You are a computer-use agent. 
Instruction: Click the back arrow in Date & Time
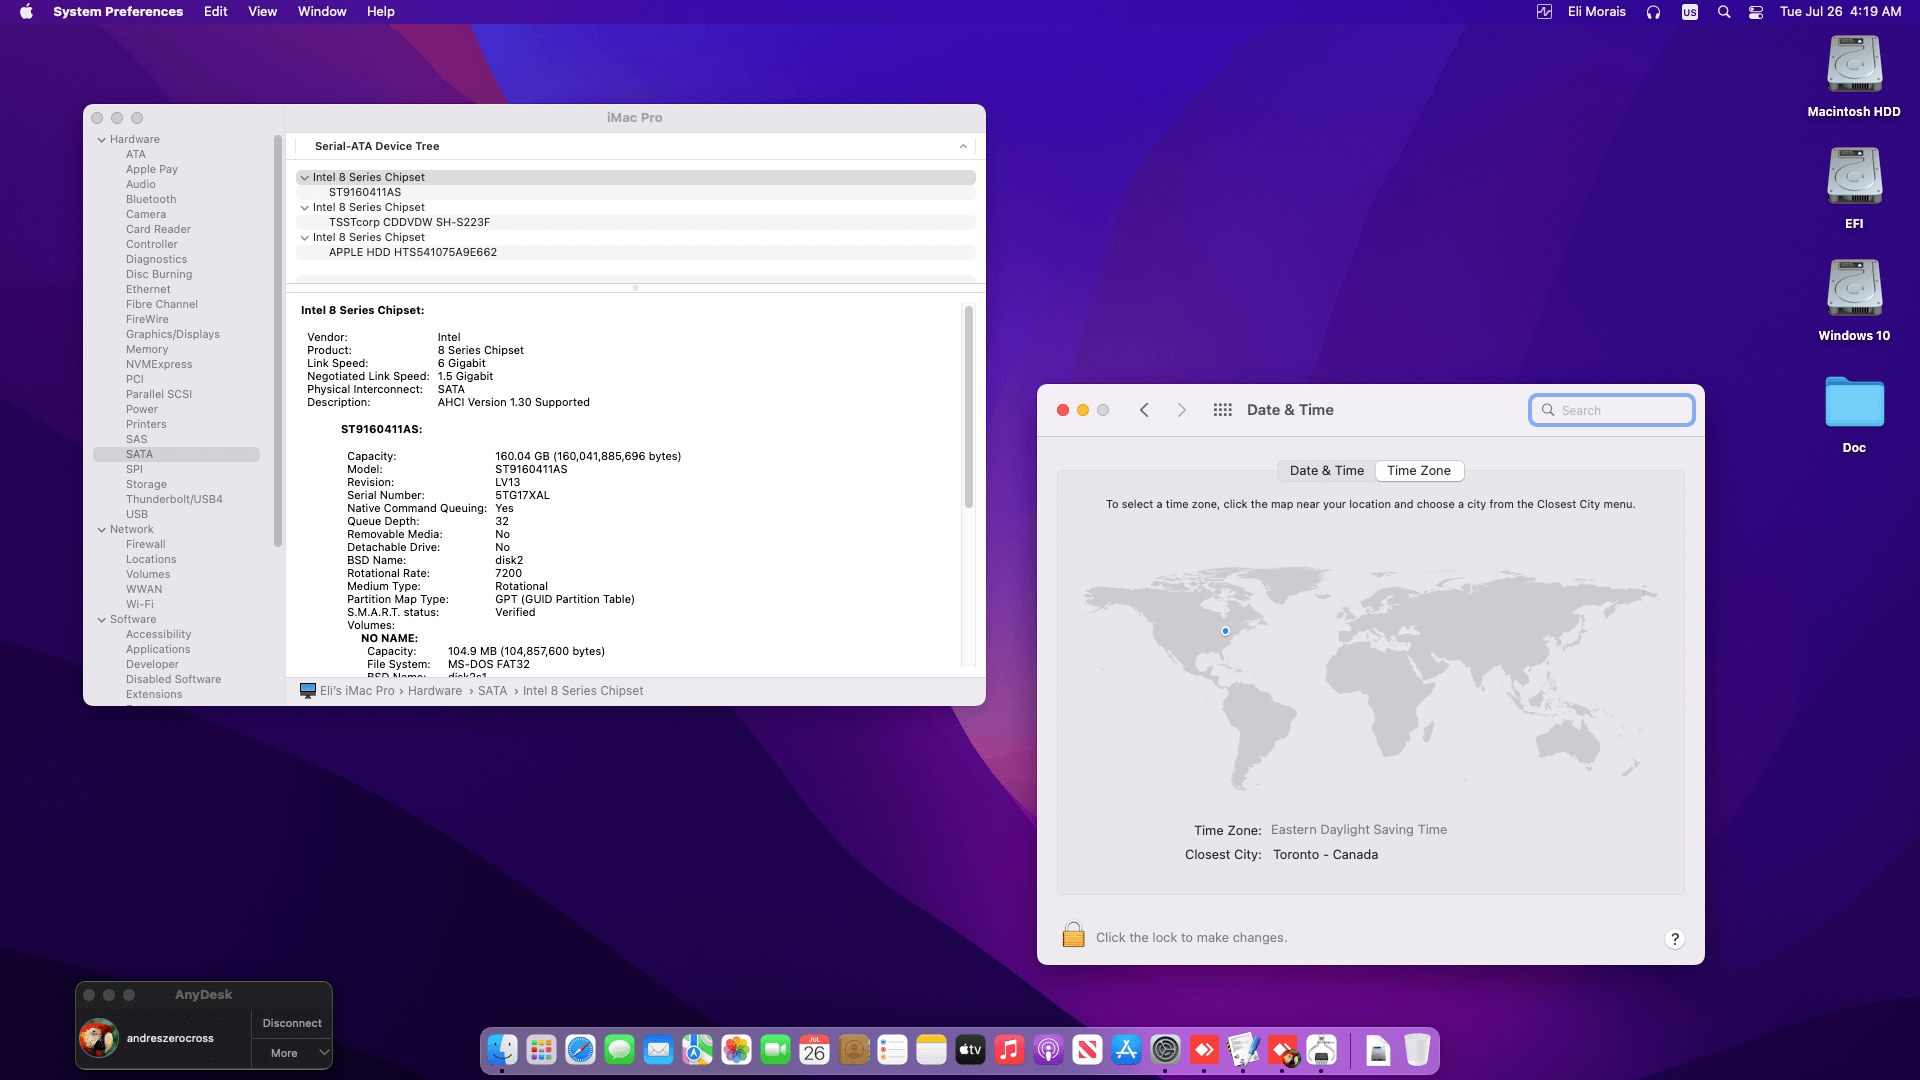(1144, 410)
